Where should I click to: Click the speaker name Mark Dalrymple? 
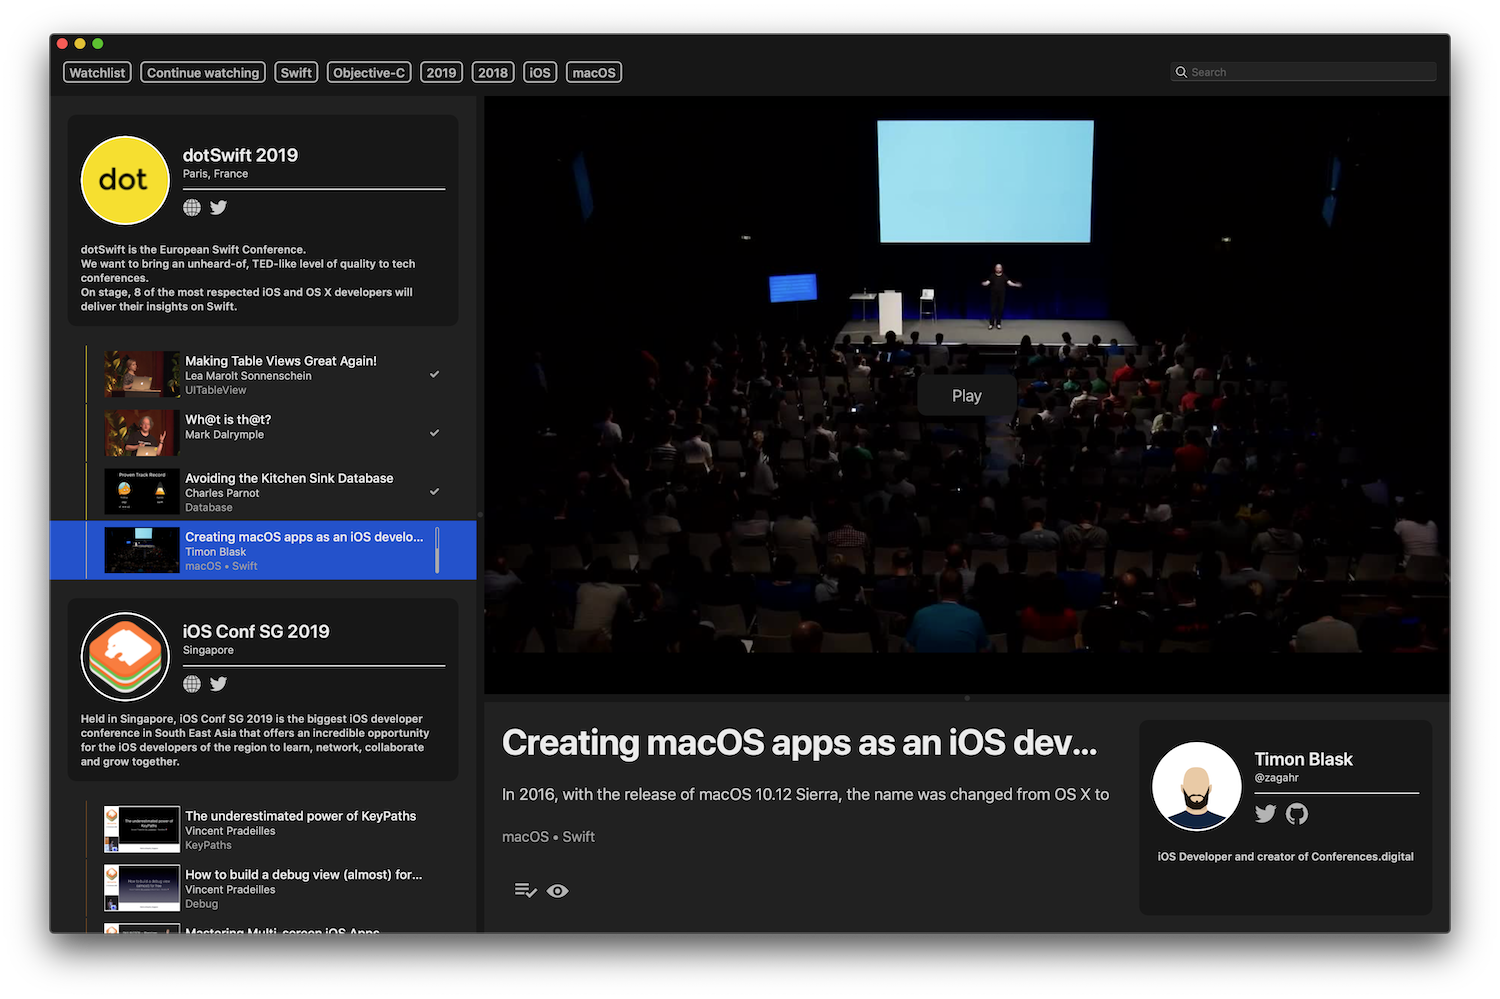224,435
